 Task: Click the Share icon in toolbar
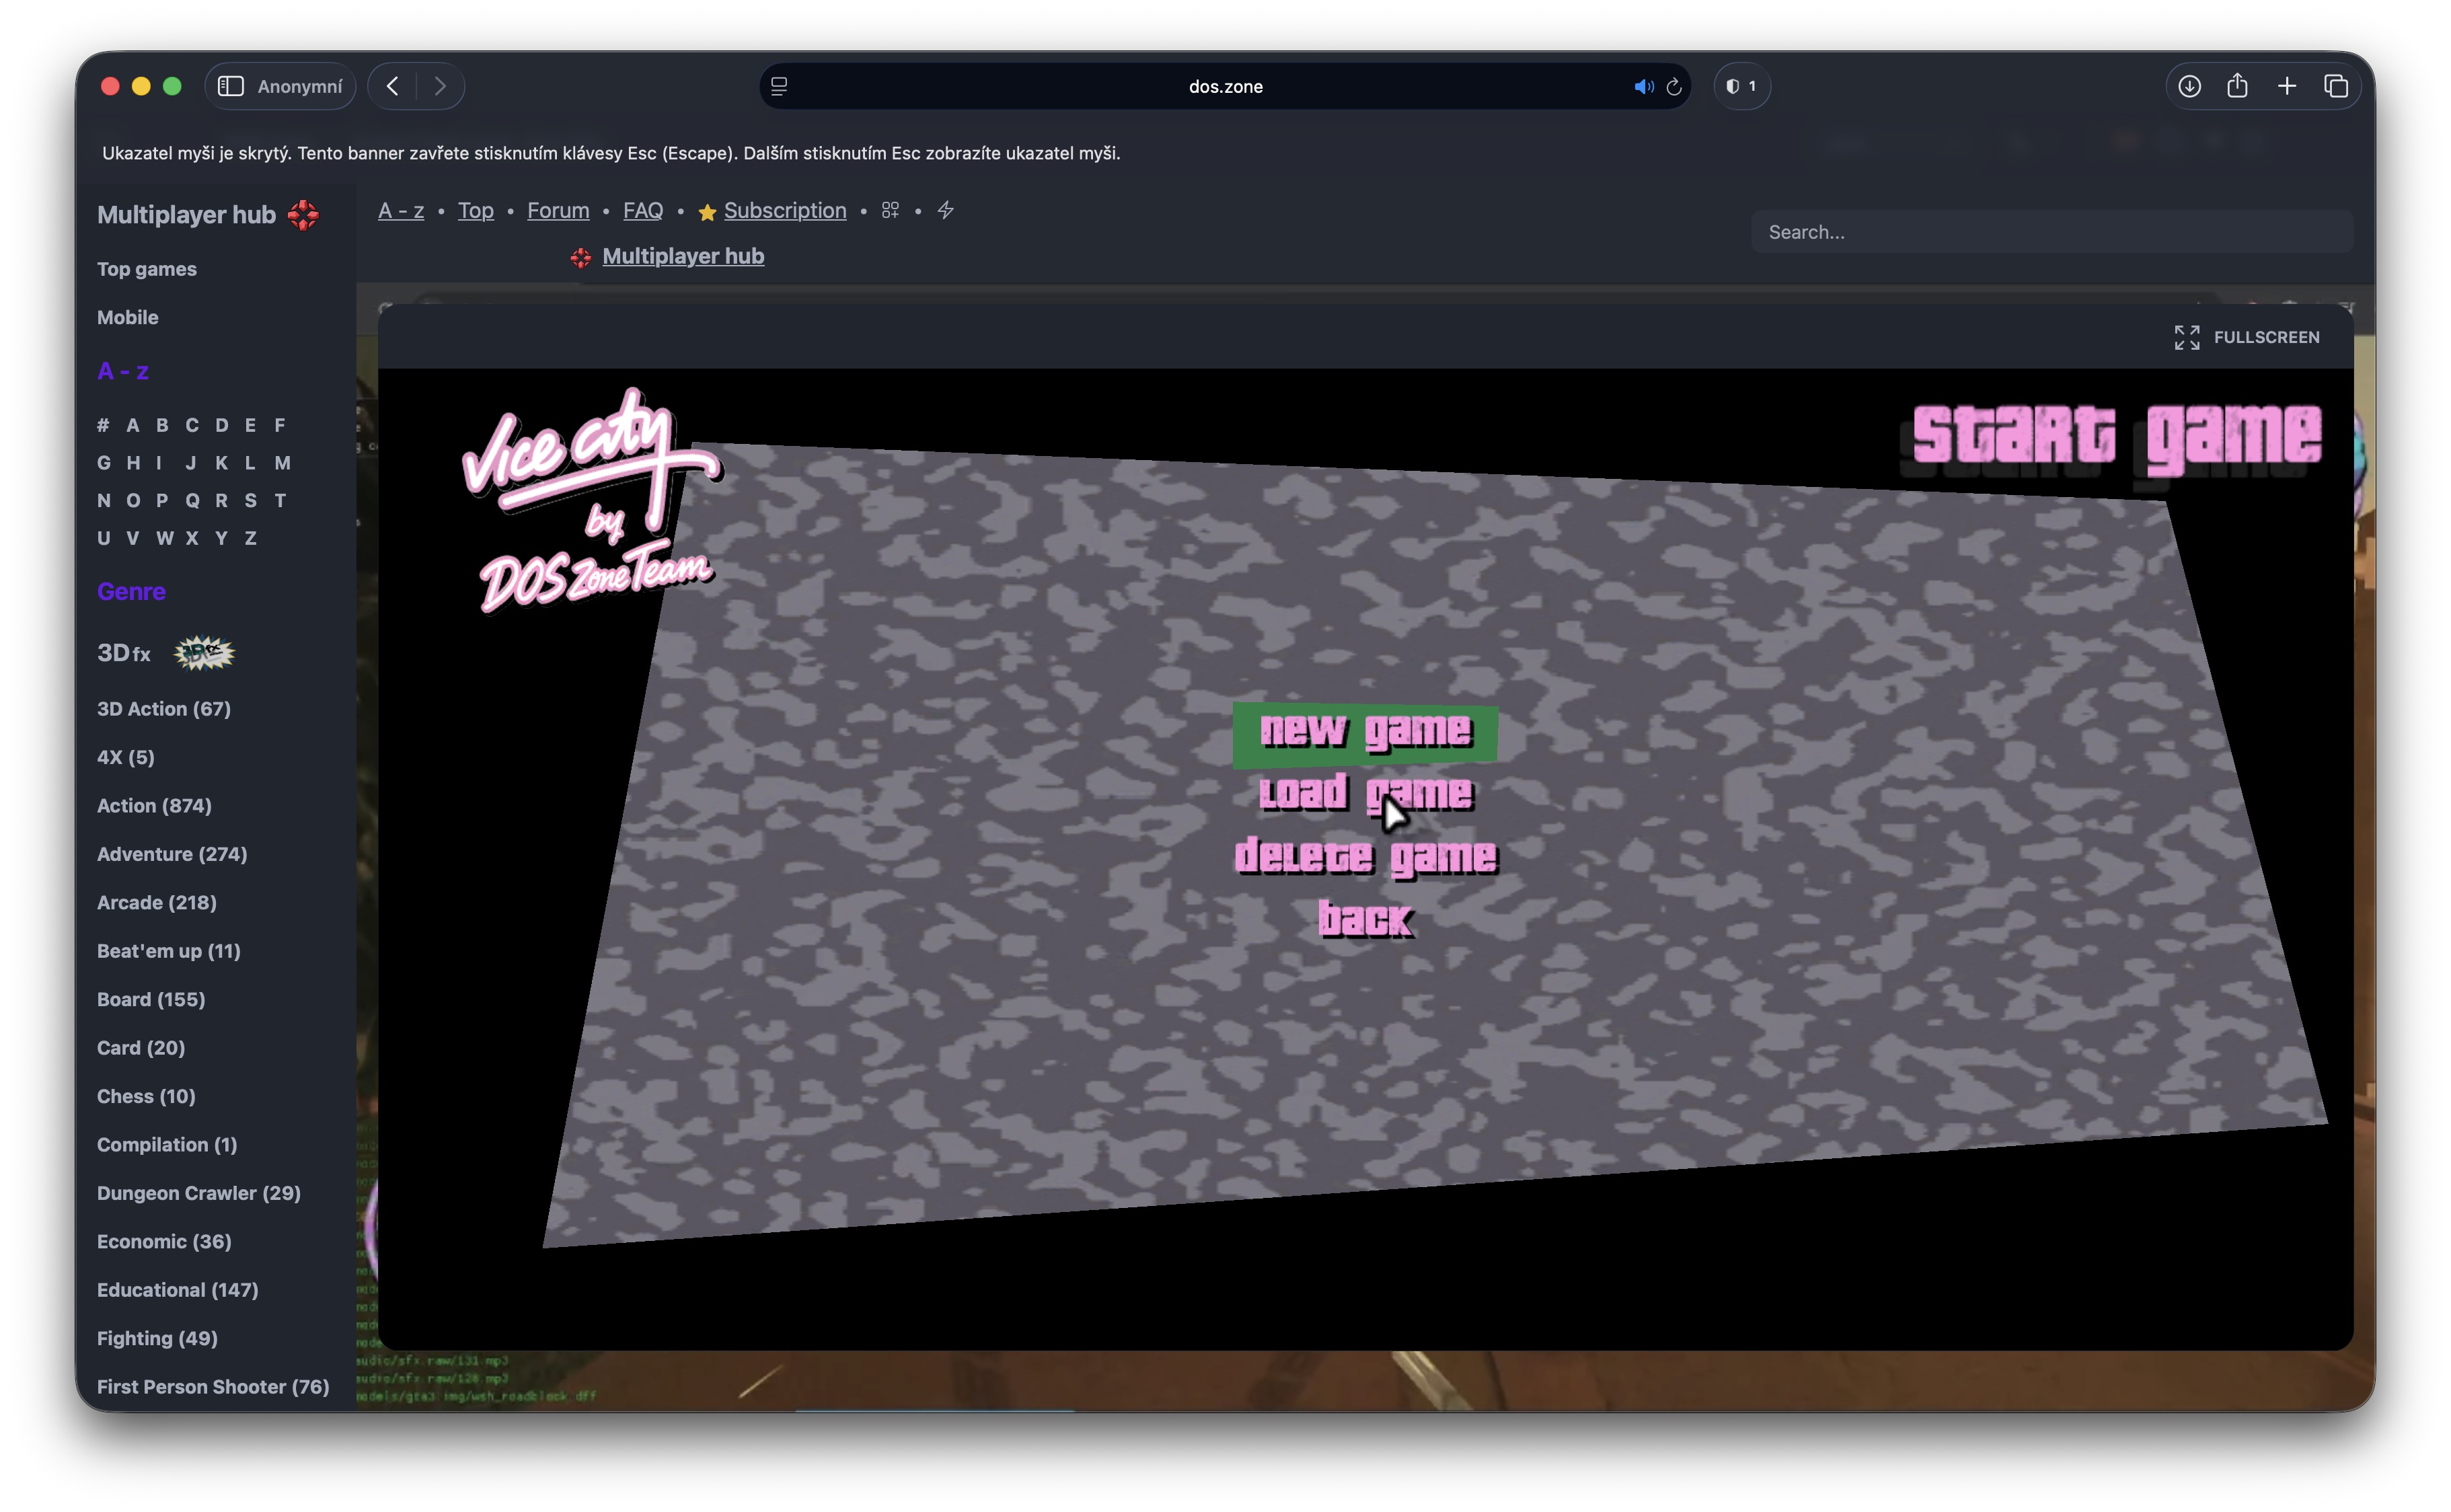coord(2237,86)
